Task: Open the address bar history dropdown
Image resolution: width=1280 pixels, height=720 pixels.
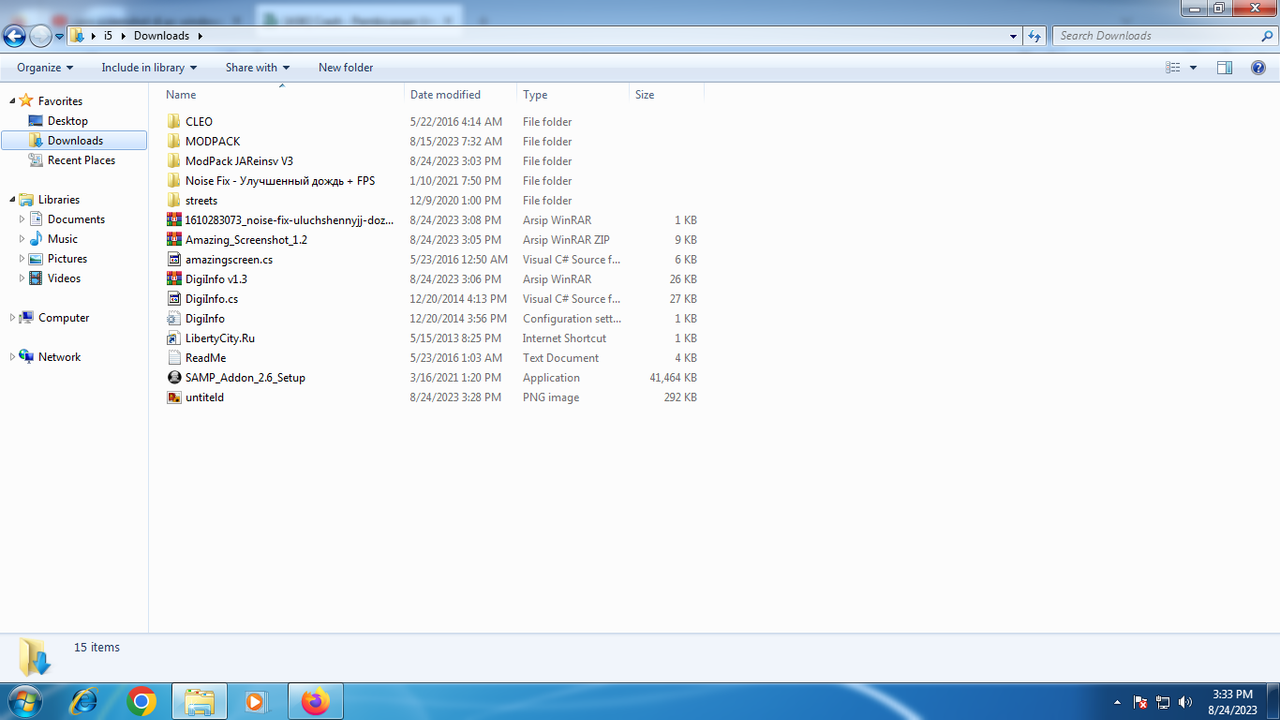Action: (1014, 36)
